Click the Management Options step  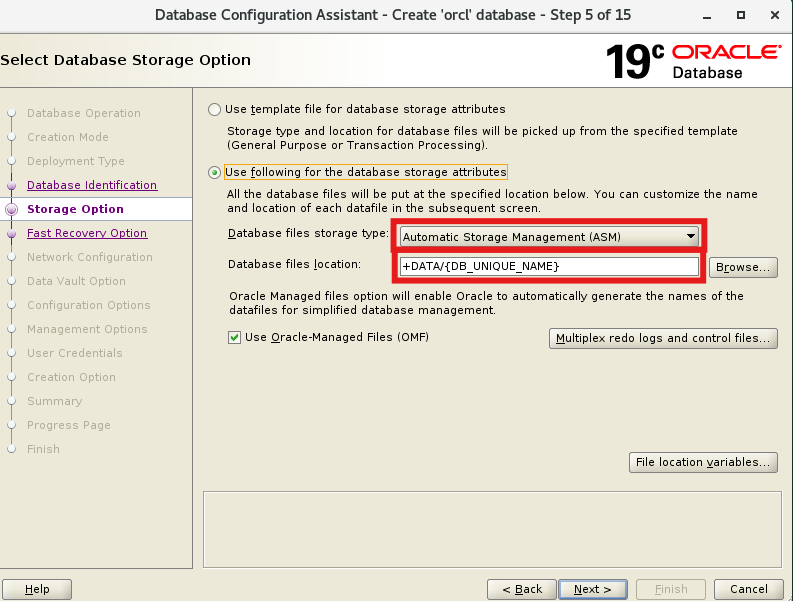pos(87,329)
